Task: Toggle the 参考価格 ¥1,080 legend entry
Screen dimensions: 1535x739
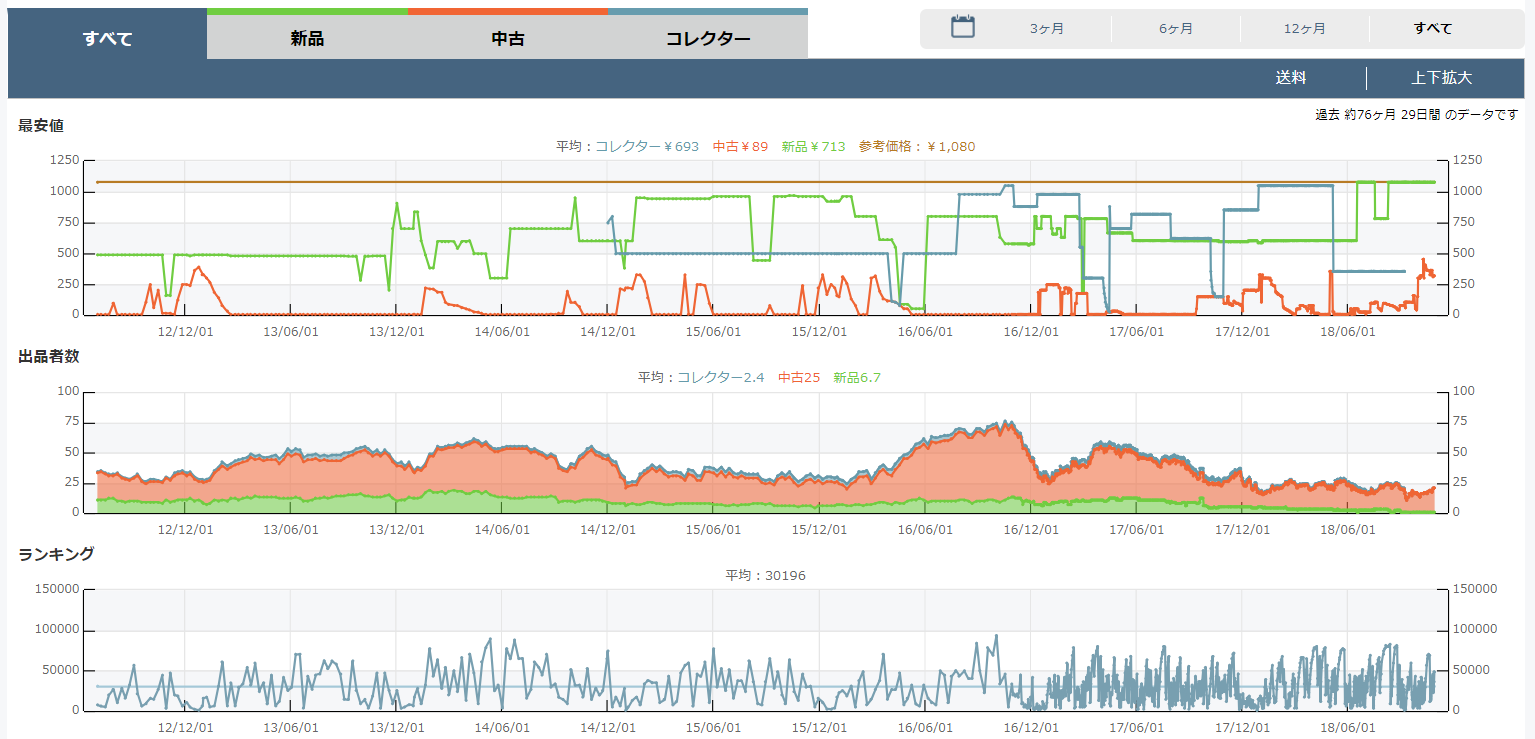Action: tap(916, 147)
